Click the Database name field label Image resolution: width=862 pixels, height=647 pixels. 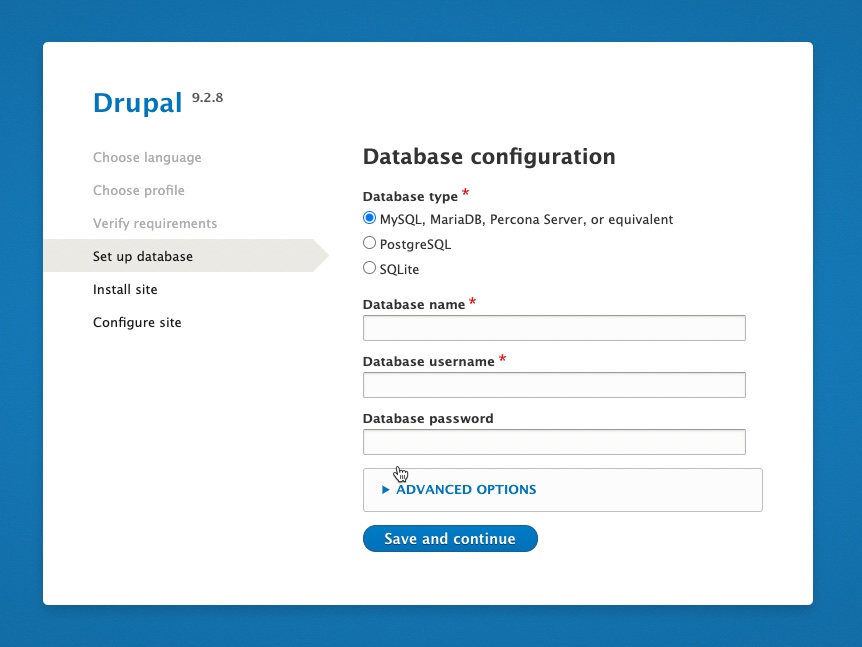pos(414,304)
